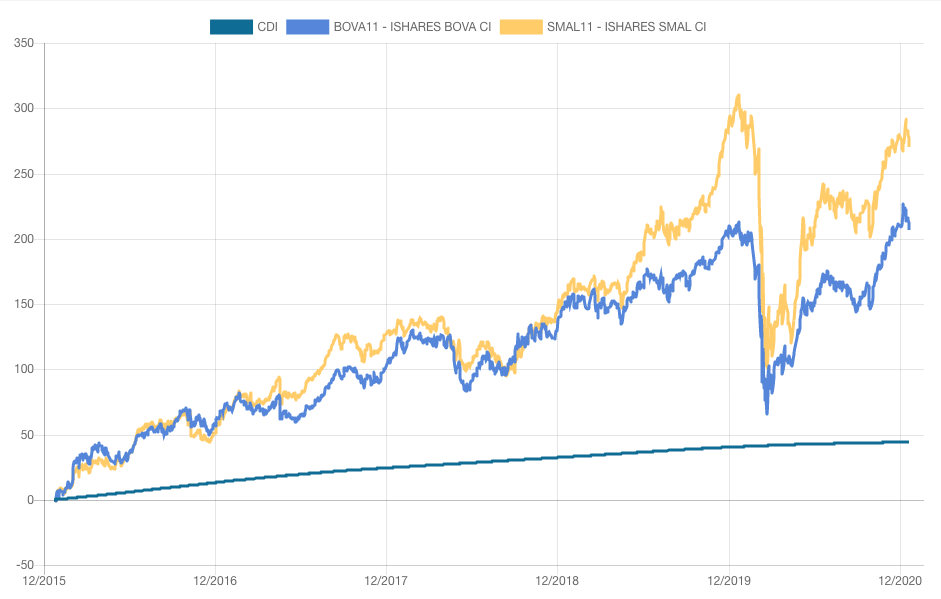Click BOVA11 line's lowest 2020 crash point
Screen dimensions: 941x599
click(x=767, y=412)
